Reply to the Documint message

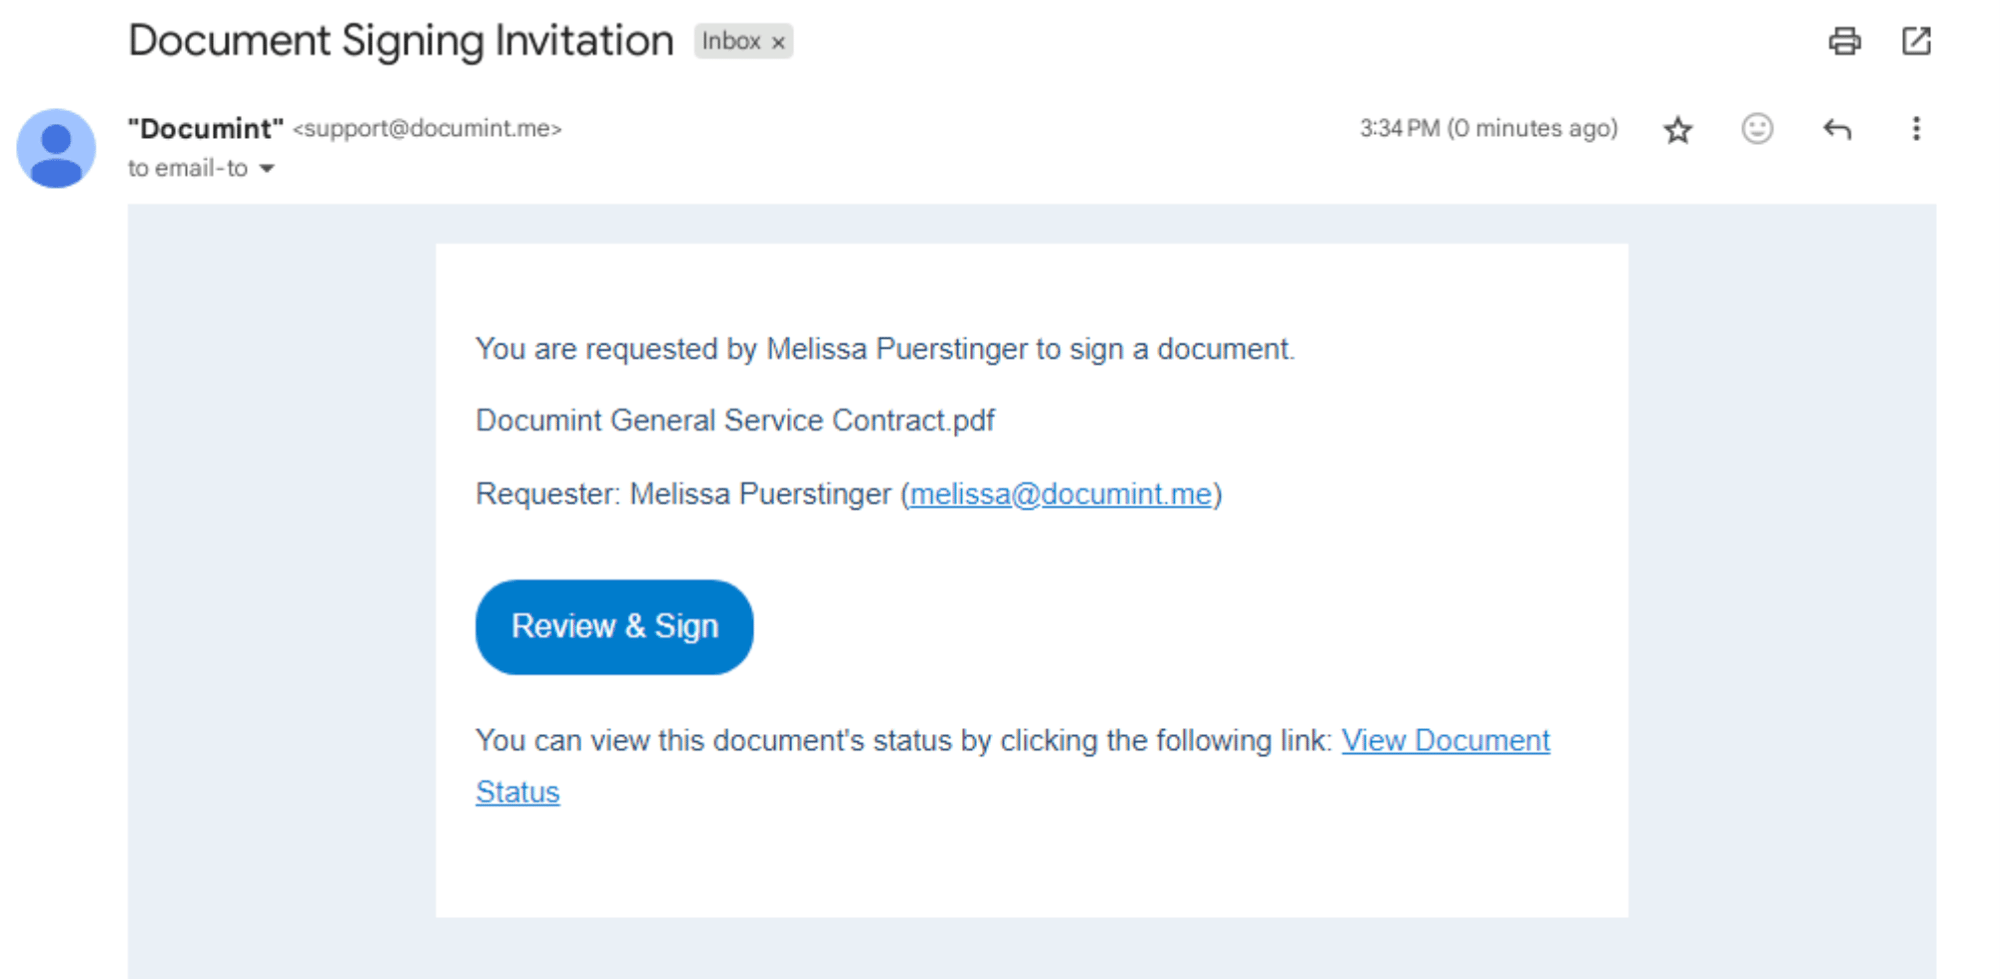tap(1837, 129)
